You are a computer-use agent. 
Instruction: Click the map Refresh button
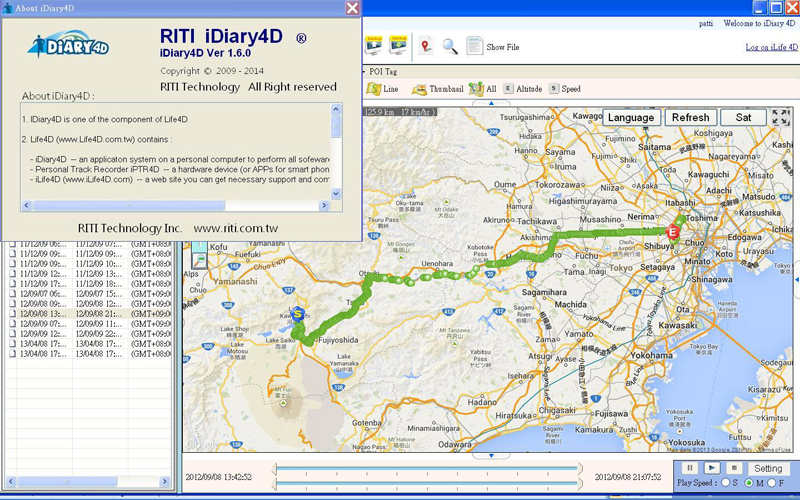pyautogui.click(x=691, y=117)
